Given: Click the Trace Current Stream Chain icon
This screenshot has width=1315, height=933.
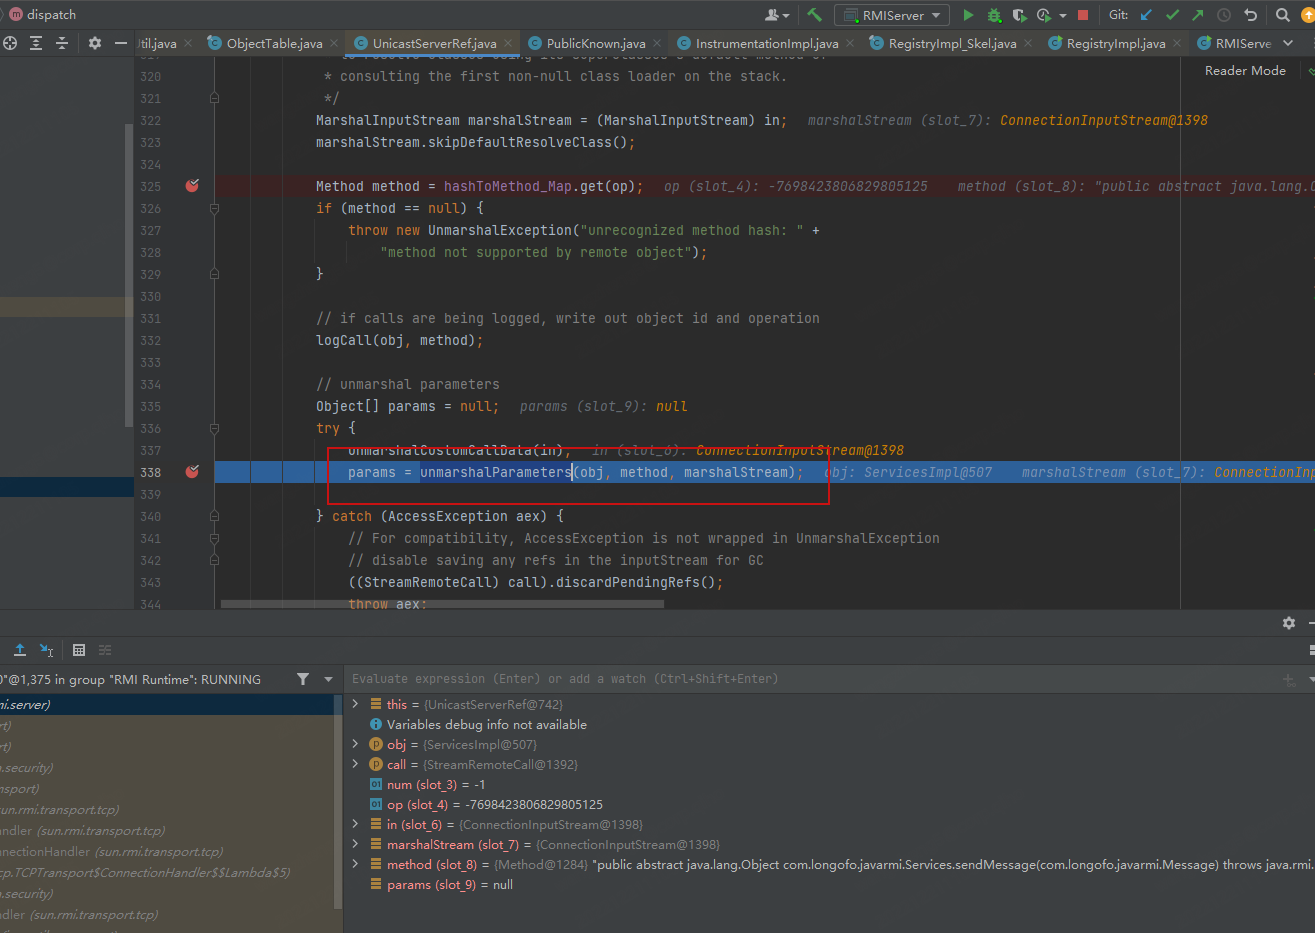Looking at the screenshot, I should click(105, 650).
